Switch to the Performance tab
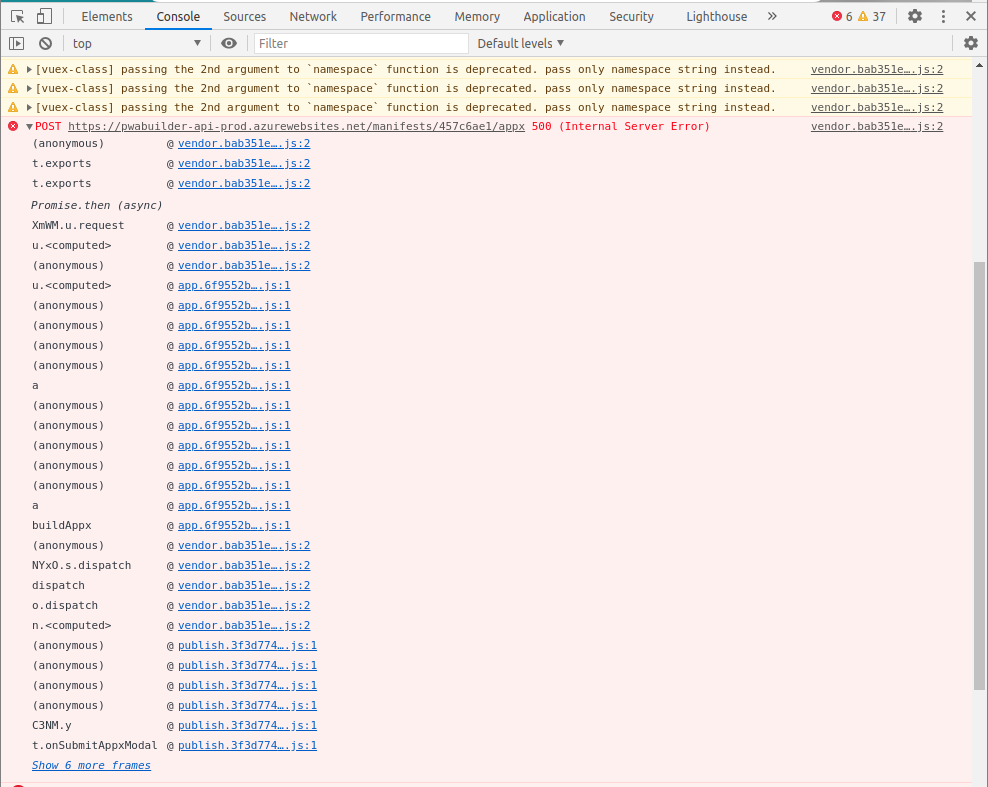Image resolution: width=988 pixels, height=787 pixels. pyautogui.click(x=396, y=16)
